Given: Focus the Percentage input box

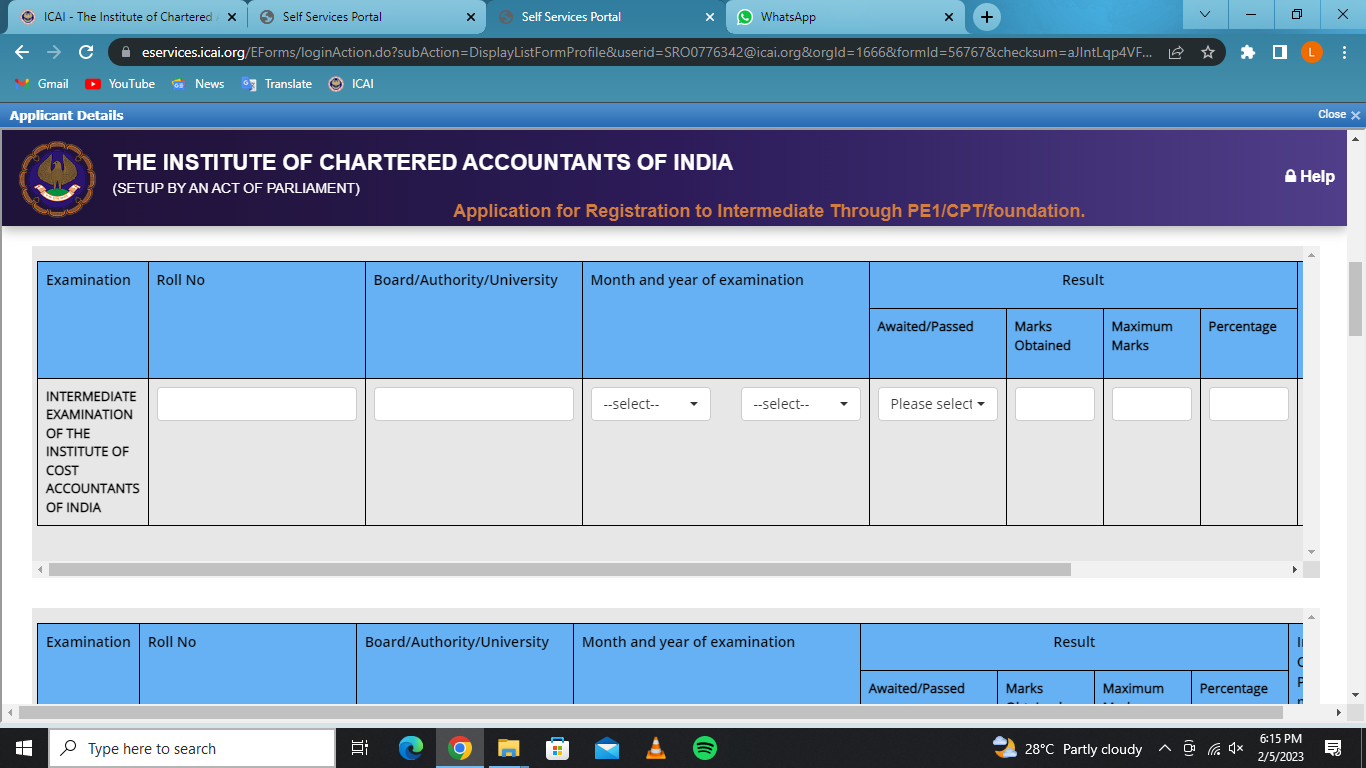Looking at the screenshot, I should pos(1249,404).
